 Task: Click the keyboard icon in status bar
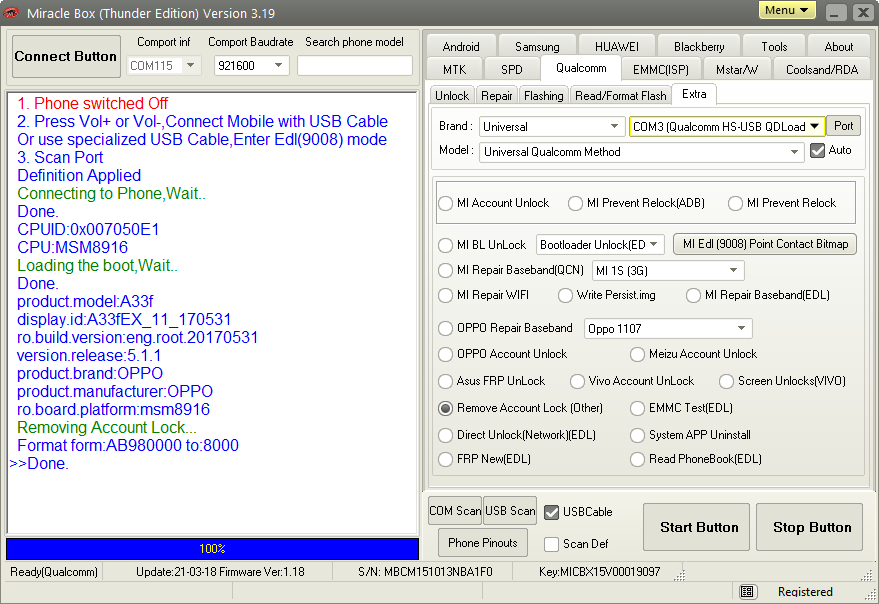click(x=747, y=592)
